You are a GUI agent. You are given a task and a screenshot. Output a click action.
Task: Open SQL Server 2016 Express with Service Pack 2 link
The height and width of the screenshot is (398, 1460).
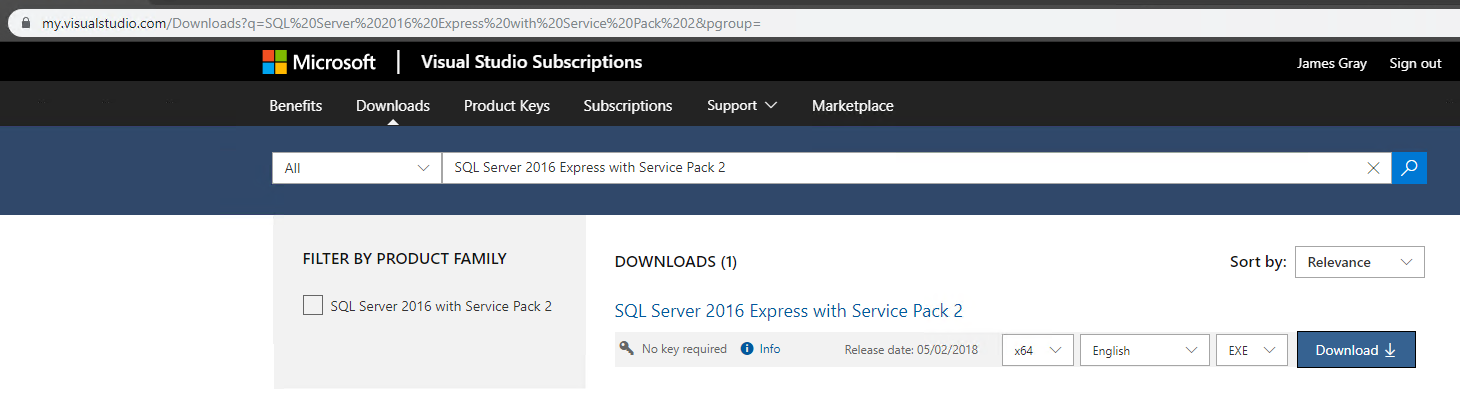[x=789, y=311]
